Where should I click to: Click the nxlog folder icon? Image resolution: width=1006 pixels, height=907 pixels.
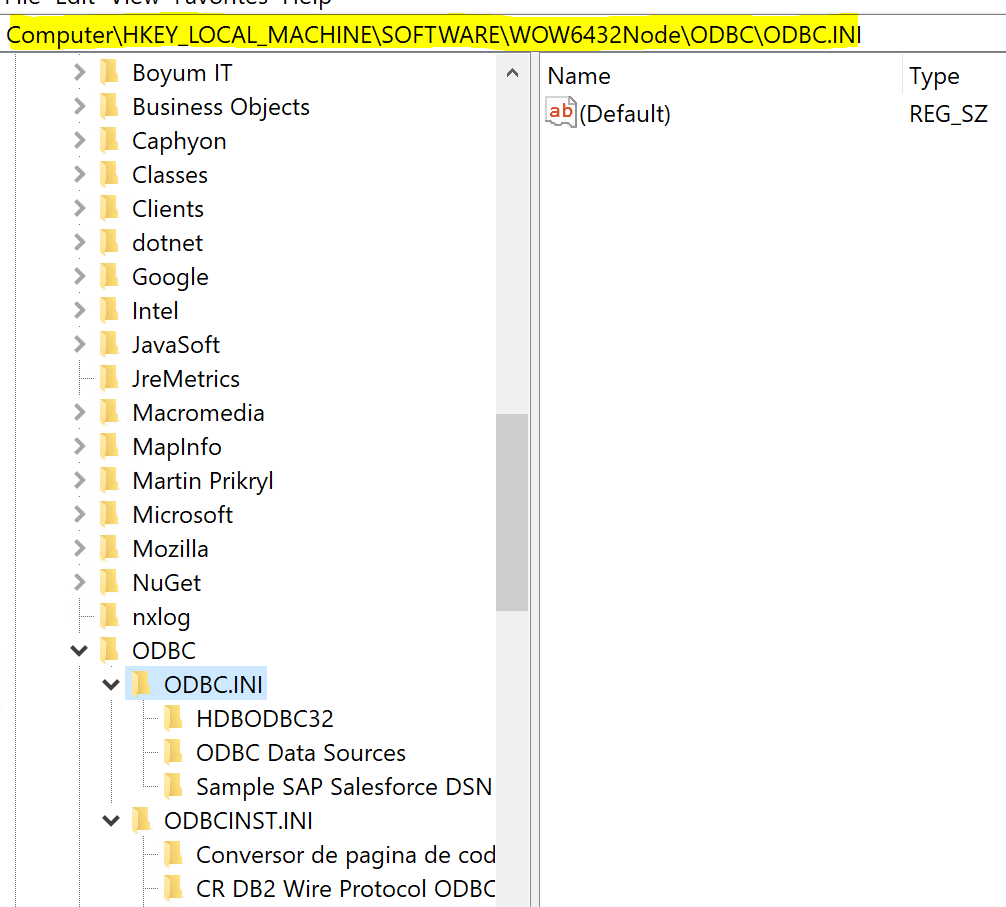click(x=110, y=617)
